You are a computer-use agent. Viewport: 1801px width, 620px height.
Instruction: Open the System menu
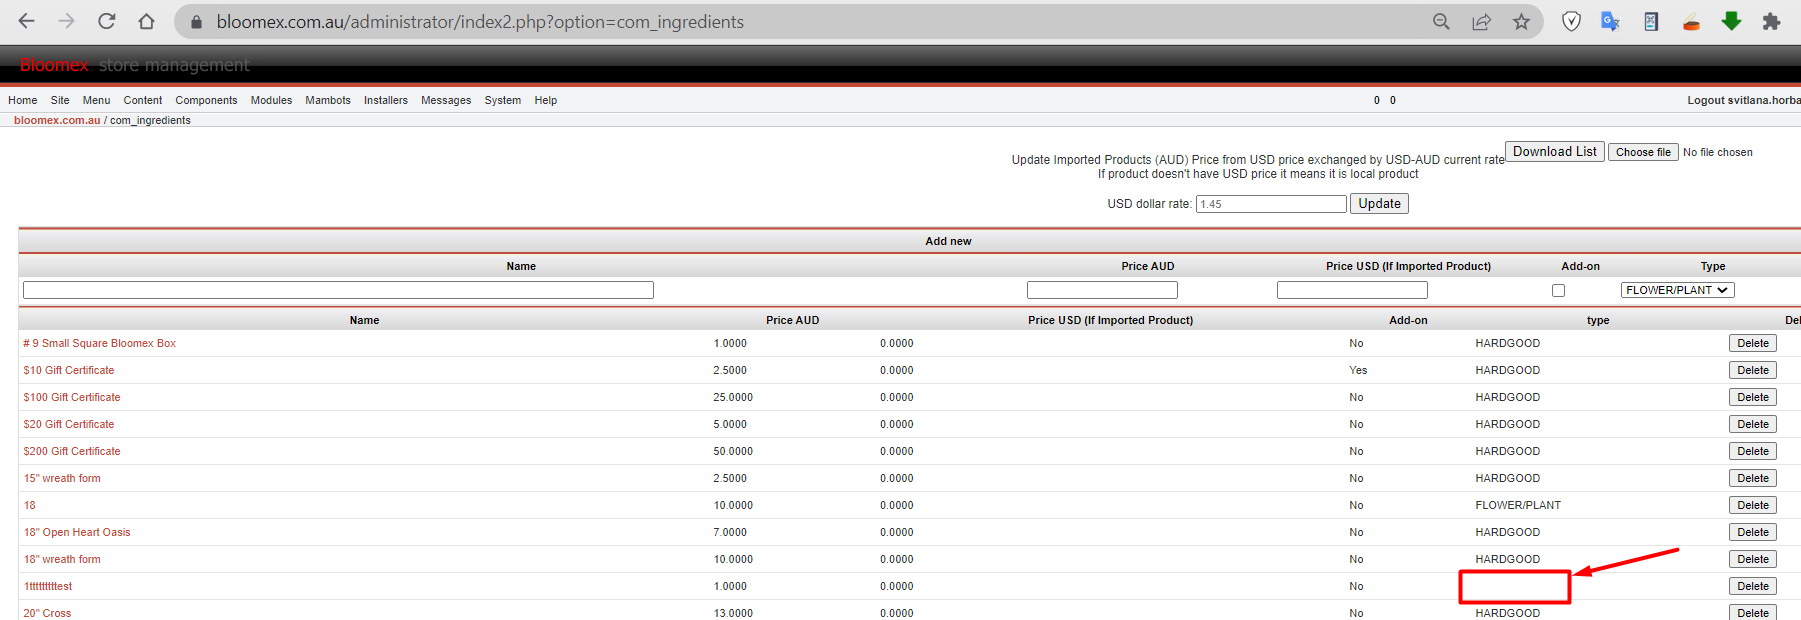(x=503, y=100)
